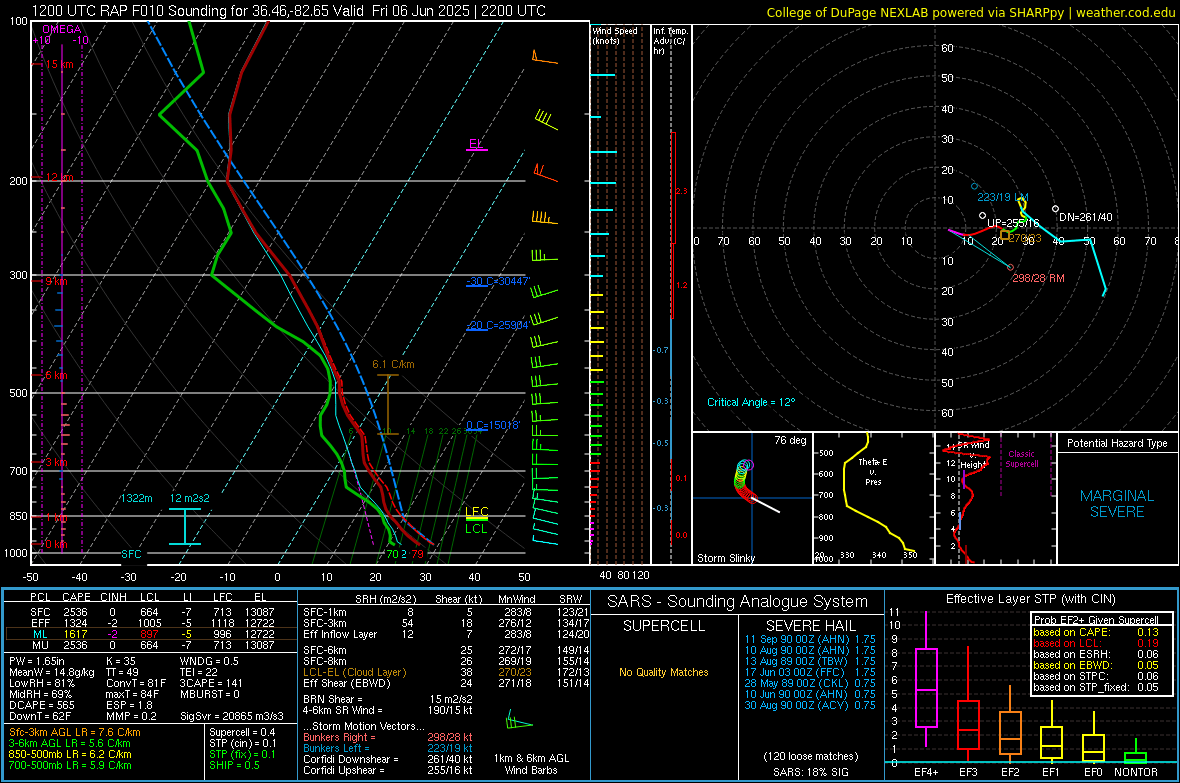1180x783 pixels.
Task: Click the 6.1 C/km lapse rate label
Action: (393, 364)
